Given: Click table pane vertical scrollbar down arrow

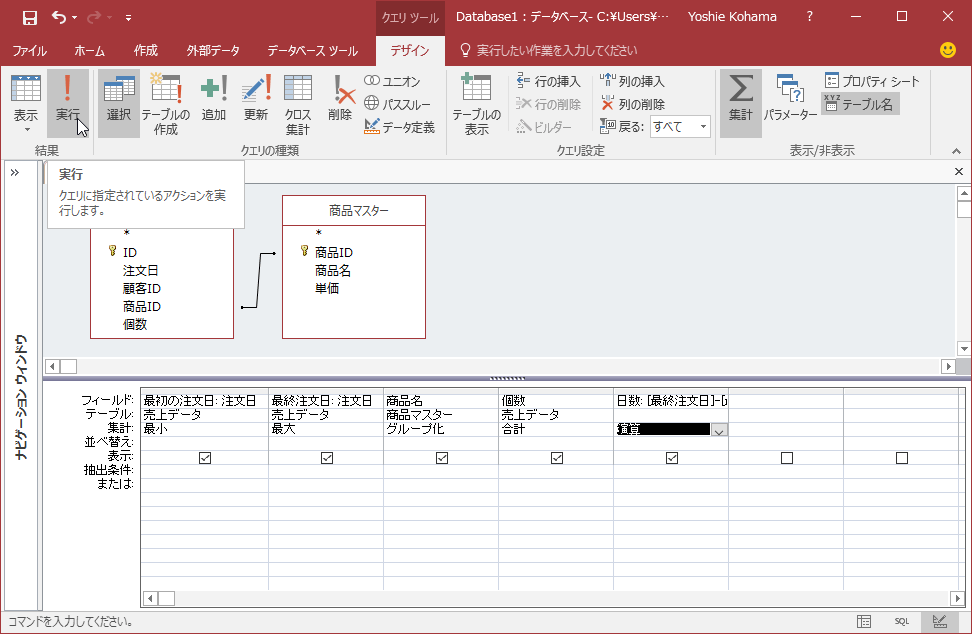Looking at the screenshot, I should (964, 349).
